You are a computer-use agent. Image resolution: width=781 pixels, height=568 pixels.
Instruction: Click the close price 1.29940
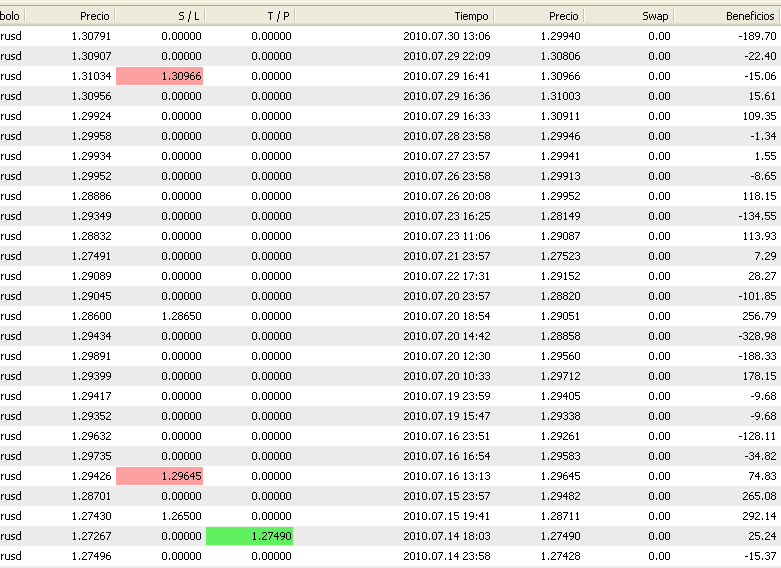[x=560, y=36]
